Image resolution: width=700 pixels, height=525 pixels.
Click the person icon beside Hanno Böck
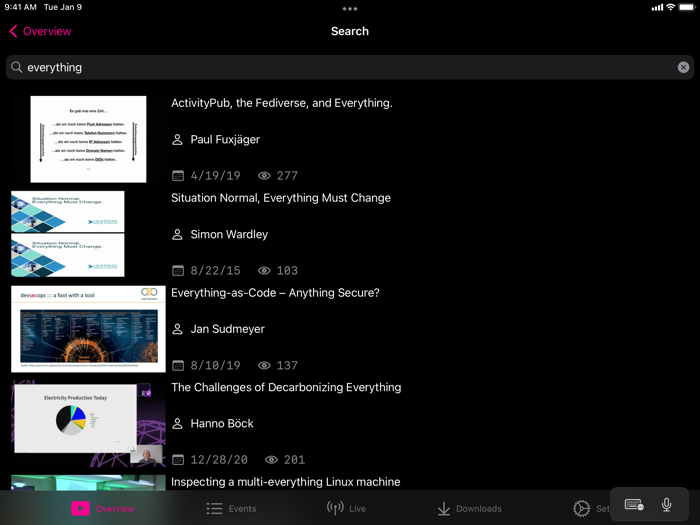click(177, 424)
